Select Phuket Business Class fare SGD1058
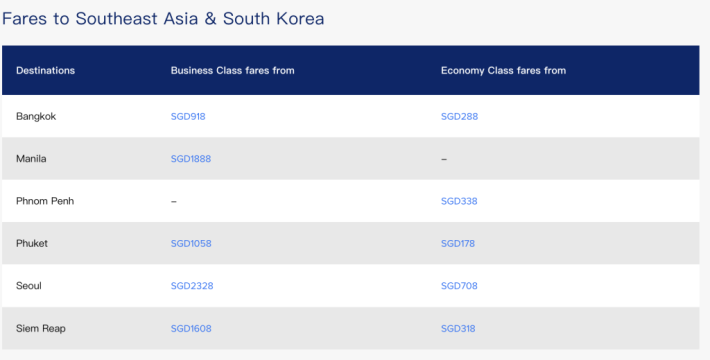 click(x=191, y=244)
